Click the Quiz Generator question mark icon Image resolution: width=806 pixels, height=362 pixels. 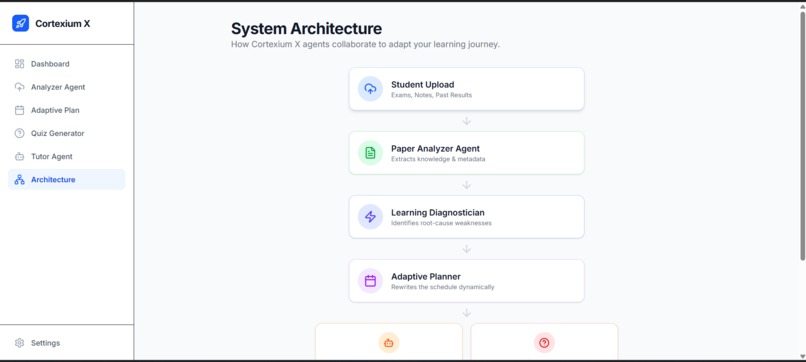[20, 133]
